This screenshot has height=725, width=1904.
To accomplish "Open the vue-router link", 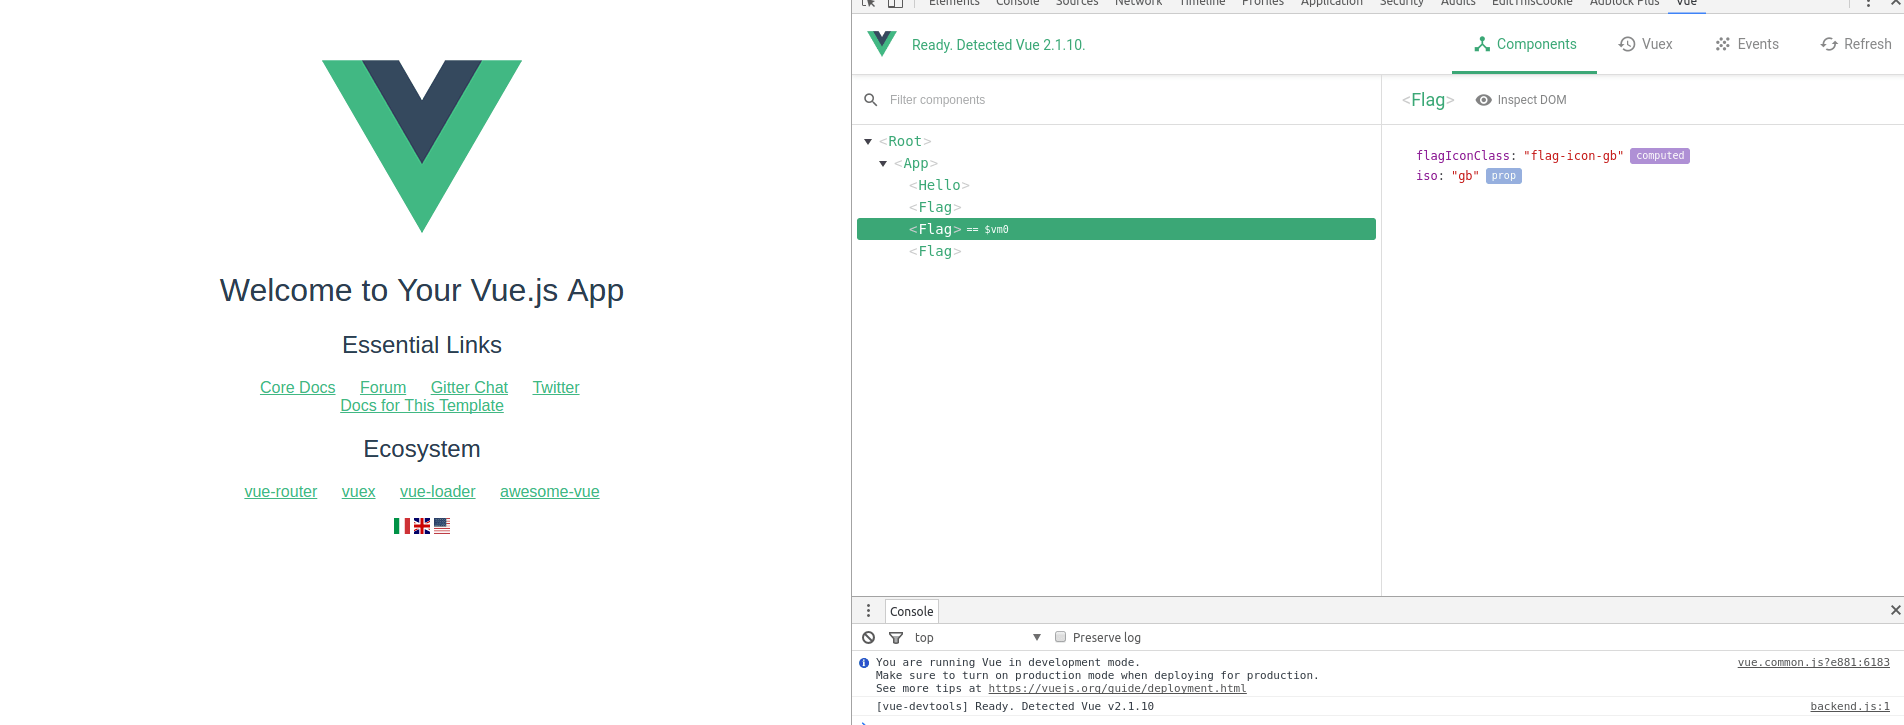I will pyautogui.click(x=281, y=491).
